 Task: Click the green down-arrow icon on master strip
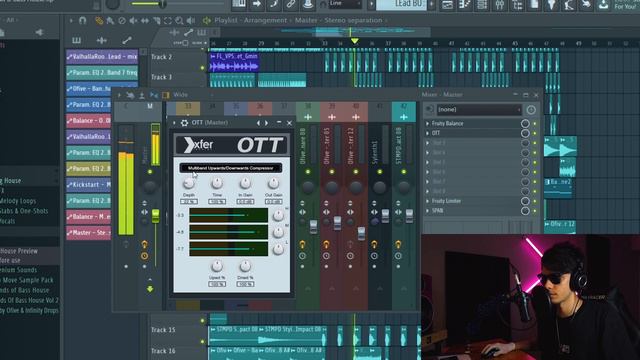pos(150,289)
